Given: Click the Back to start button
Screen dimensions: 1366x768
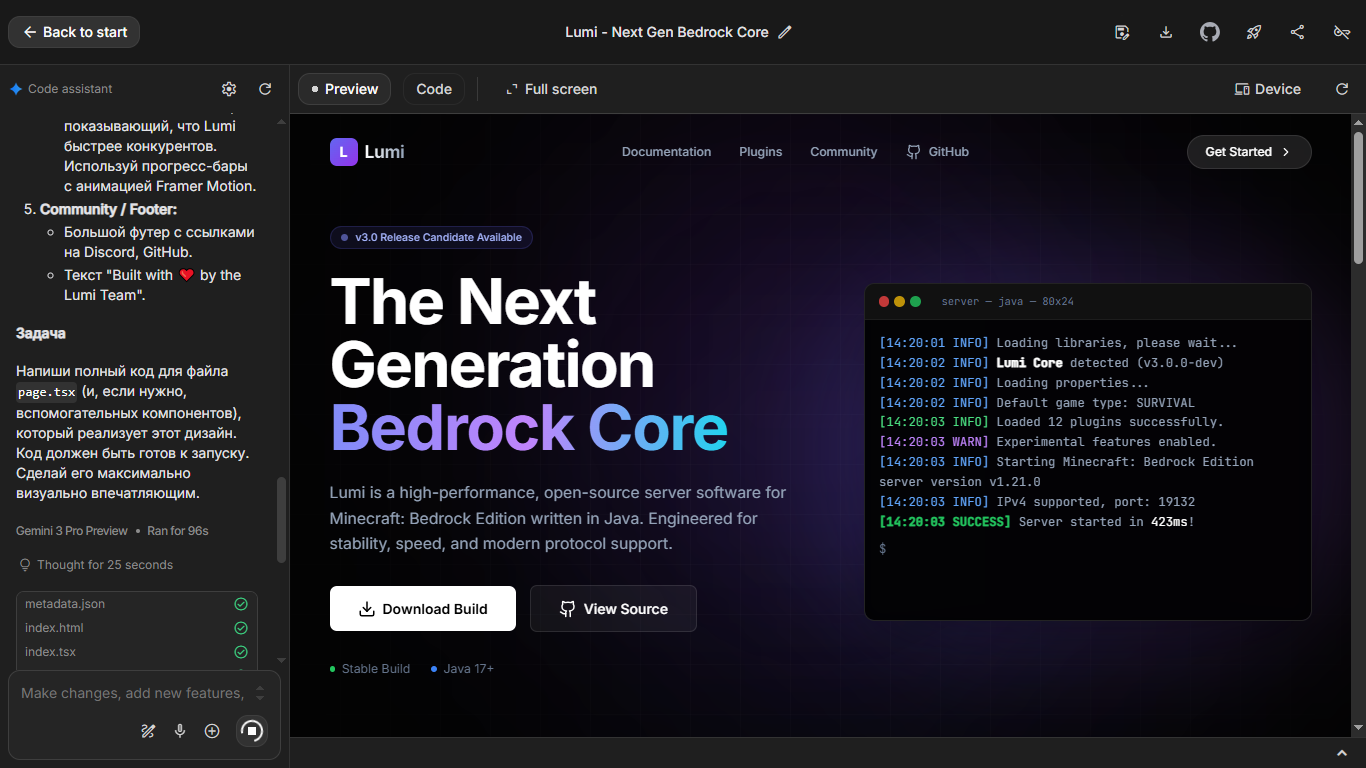Looking at the screenshot, I should 74,32.
